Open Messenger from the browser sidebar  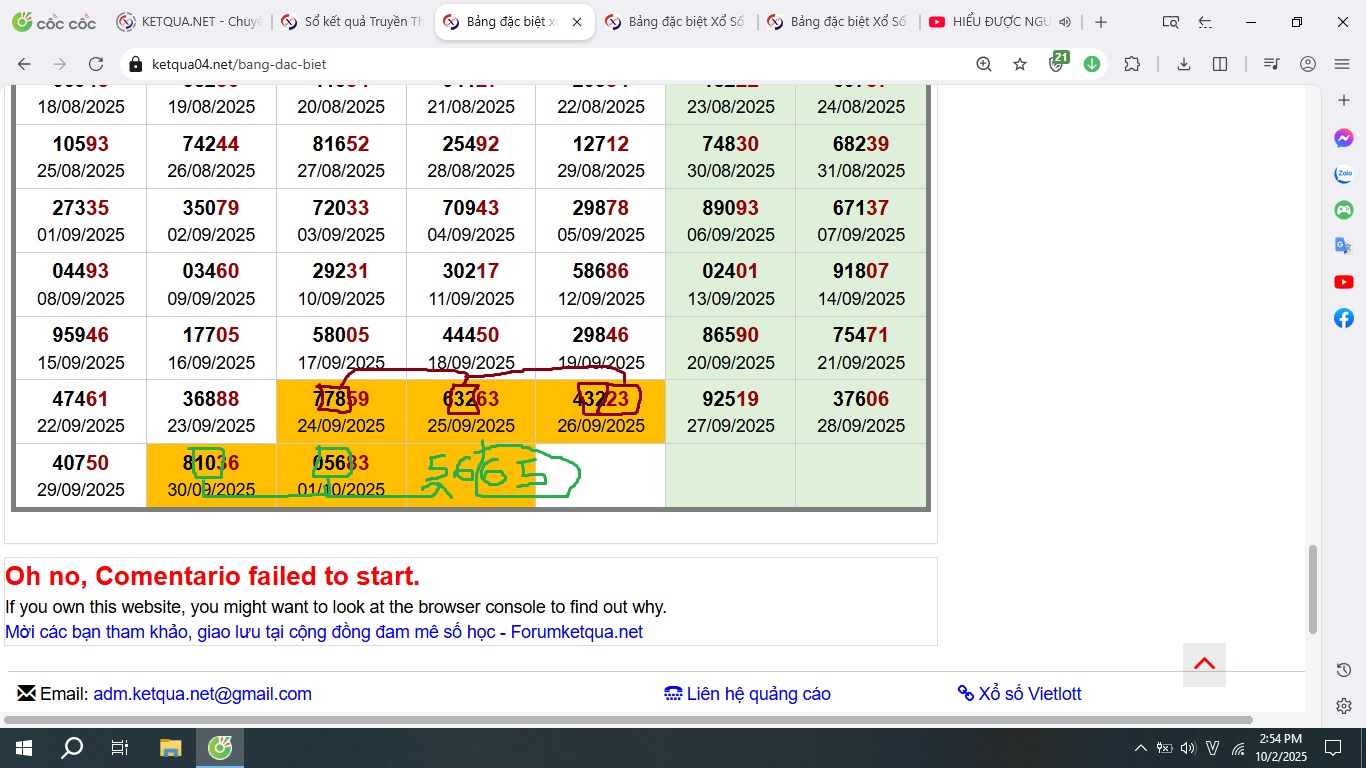[1344, 138]
